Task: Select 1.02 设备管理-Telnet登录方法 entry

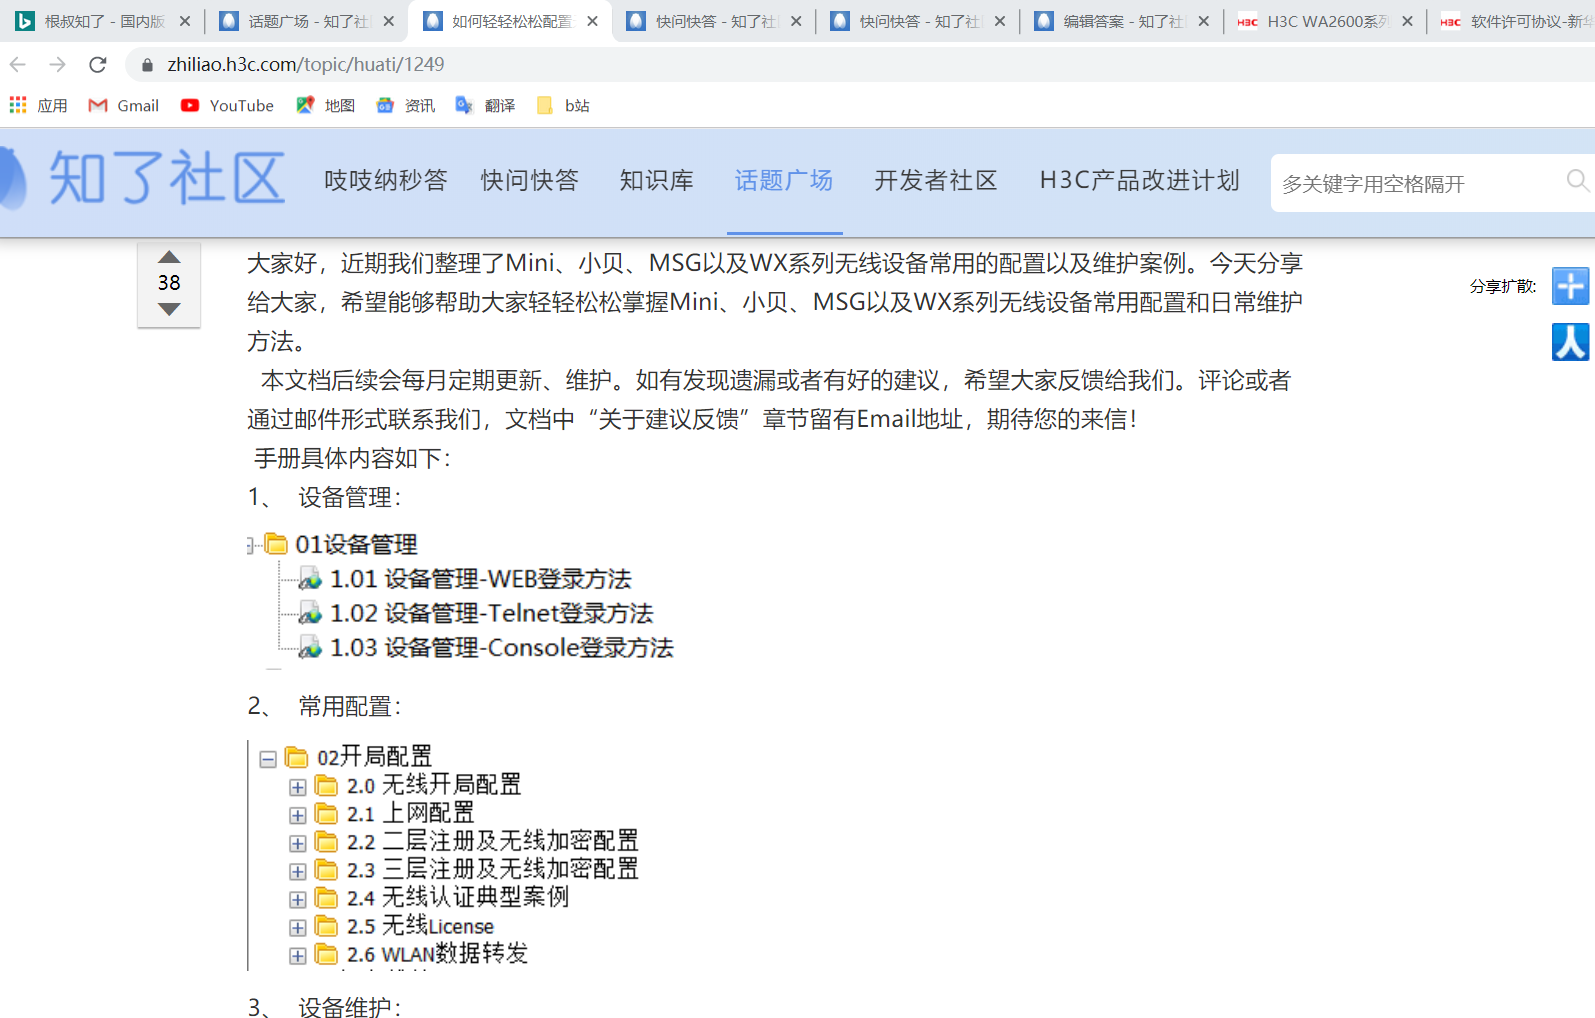Action: (x=492, y=613)
